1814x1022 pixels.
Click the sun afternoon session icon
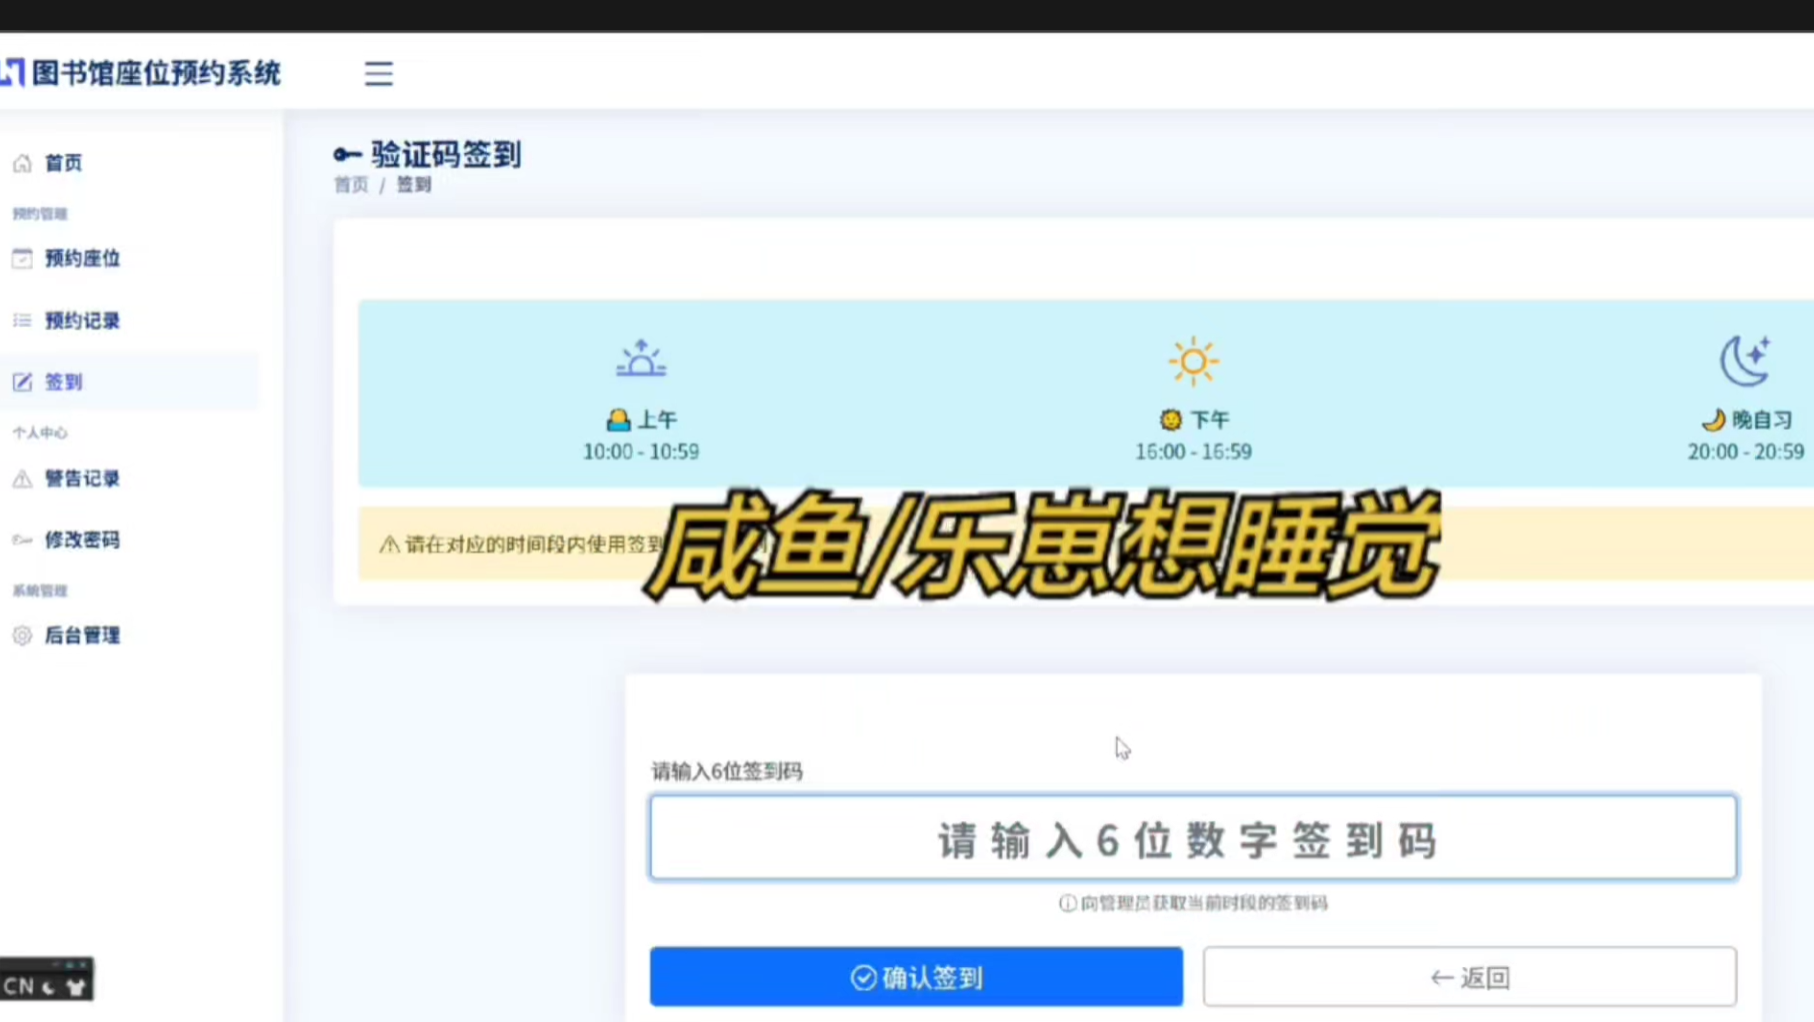(x=1192, y=361)
